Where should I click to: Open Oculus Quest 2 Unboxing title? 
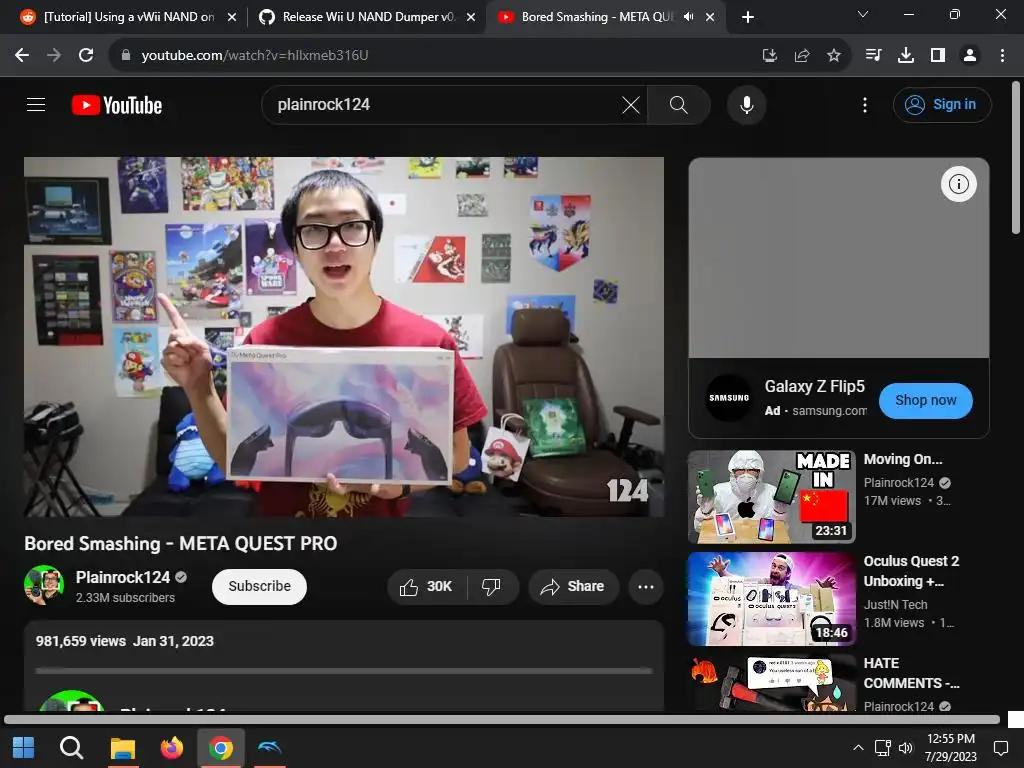pos(911,571)
